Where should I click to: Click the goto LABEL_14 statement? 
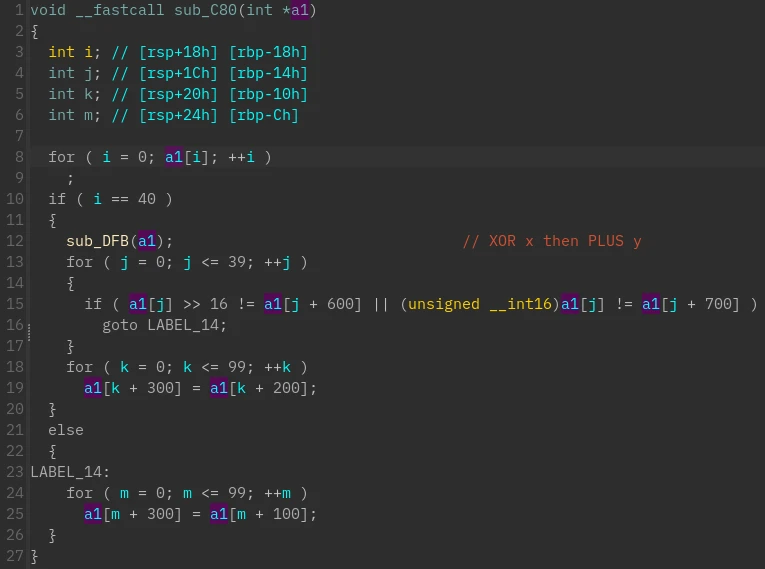pyautogui.click(x=164, y=325)
